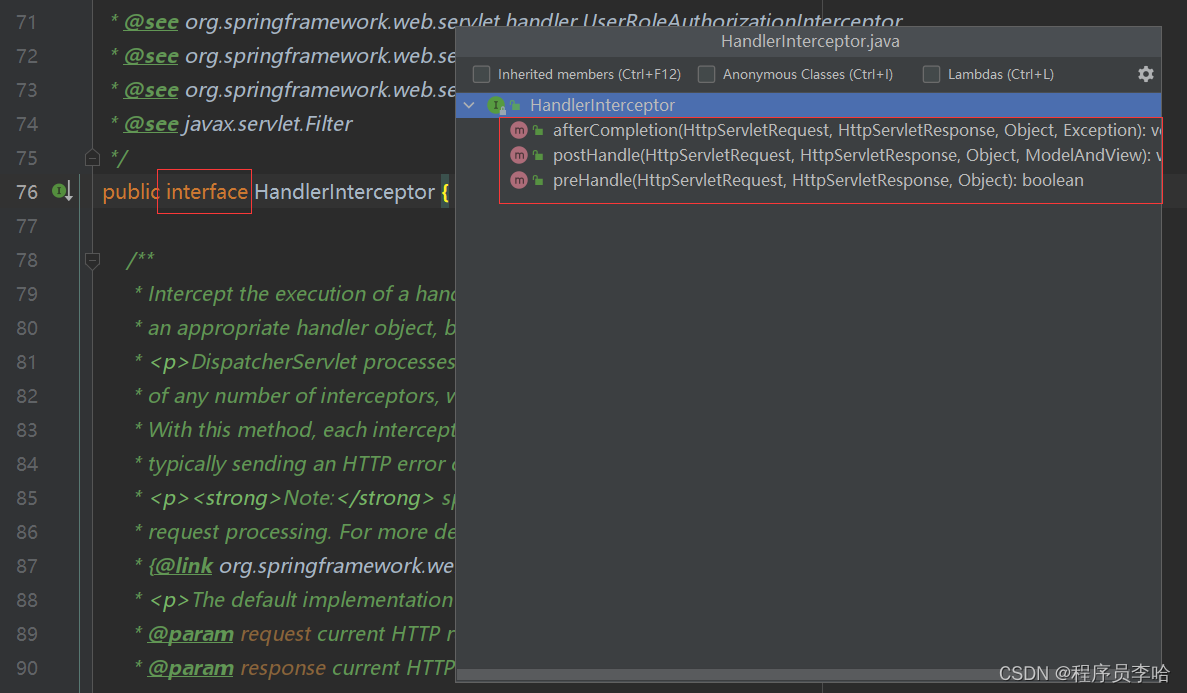Screen dimensions: 1187x693
Task: Open the UserRoleAuthorizationInterceptor @see link
Action: point(151,21)
